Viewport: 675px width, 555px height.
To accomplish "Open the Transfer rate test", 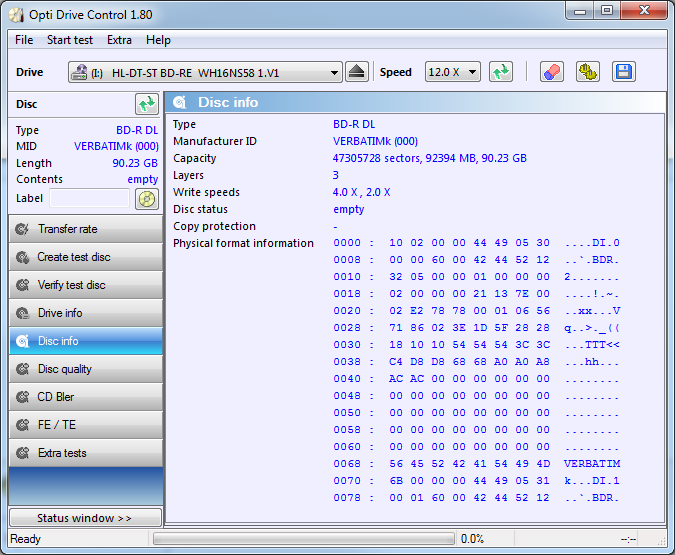I will coord(85,229).
